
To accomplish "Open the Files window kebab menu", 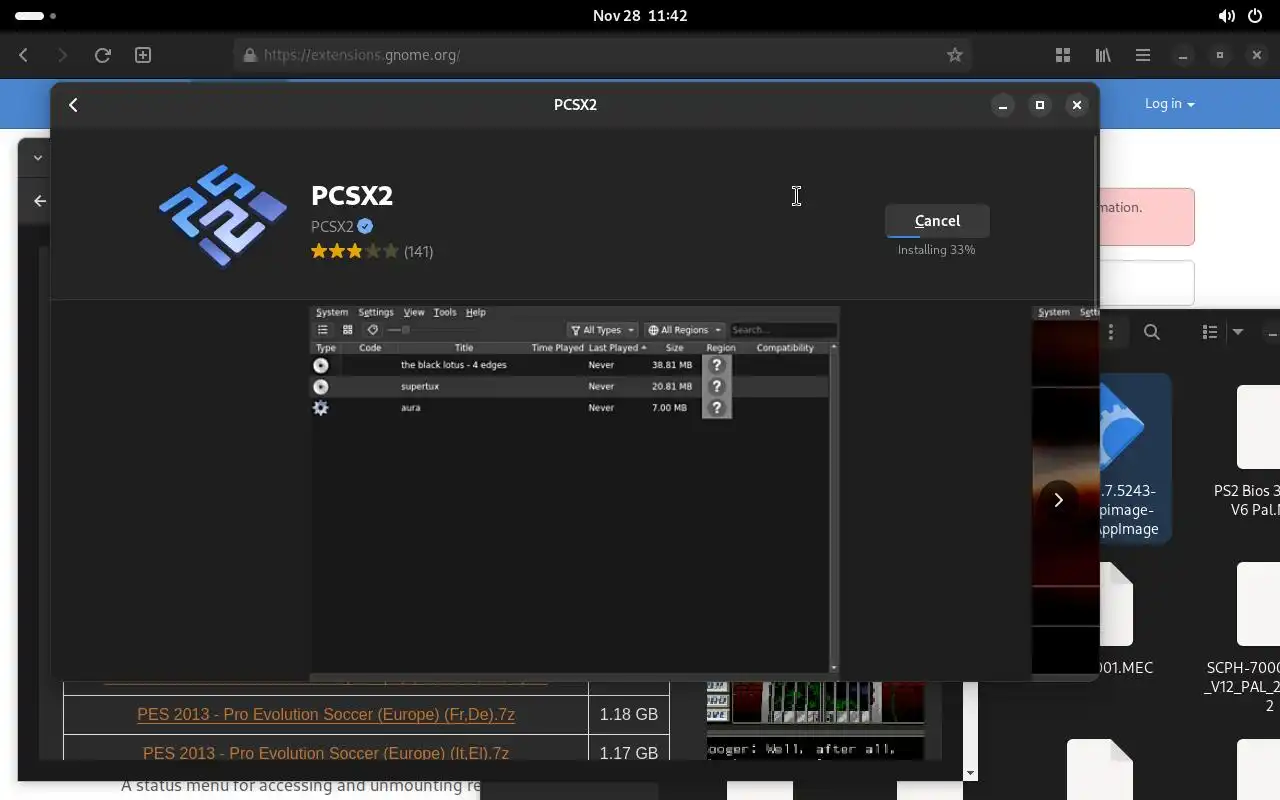I will 1111,332.
